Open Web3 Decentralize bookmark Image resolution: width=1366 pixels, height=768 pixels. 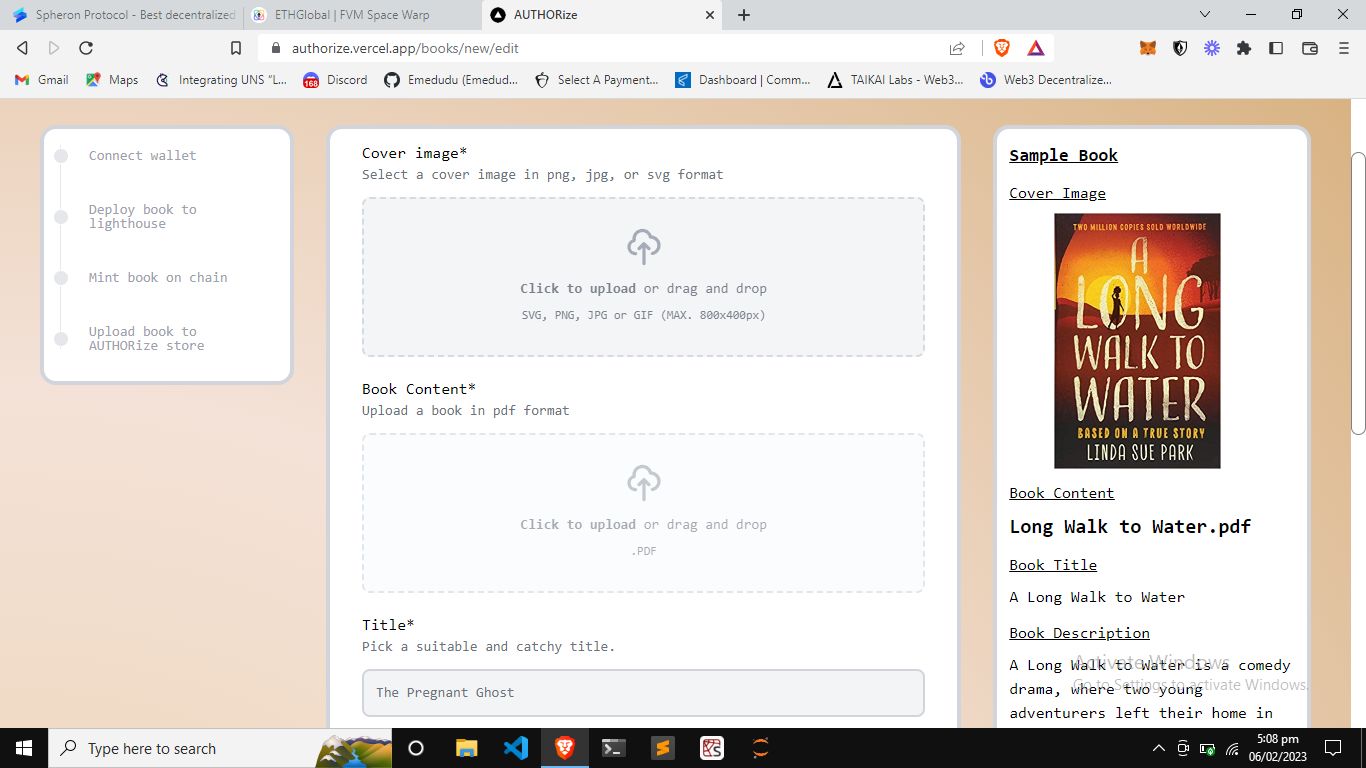point(1045,80)
